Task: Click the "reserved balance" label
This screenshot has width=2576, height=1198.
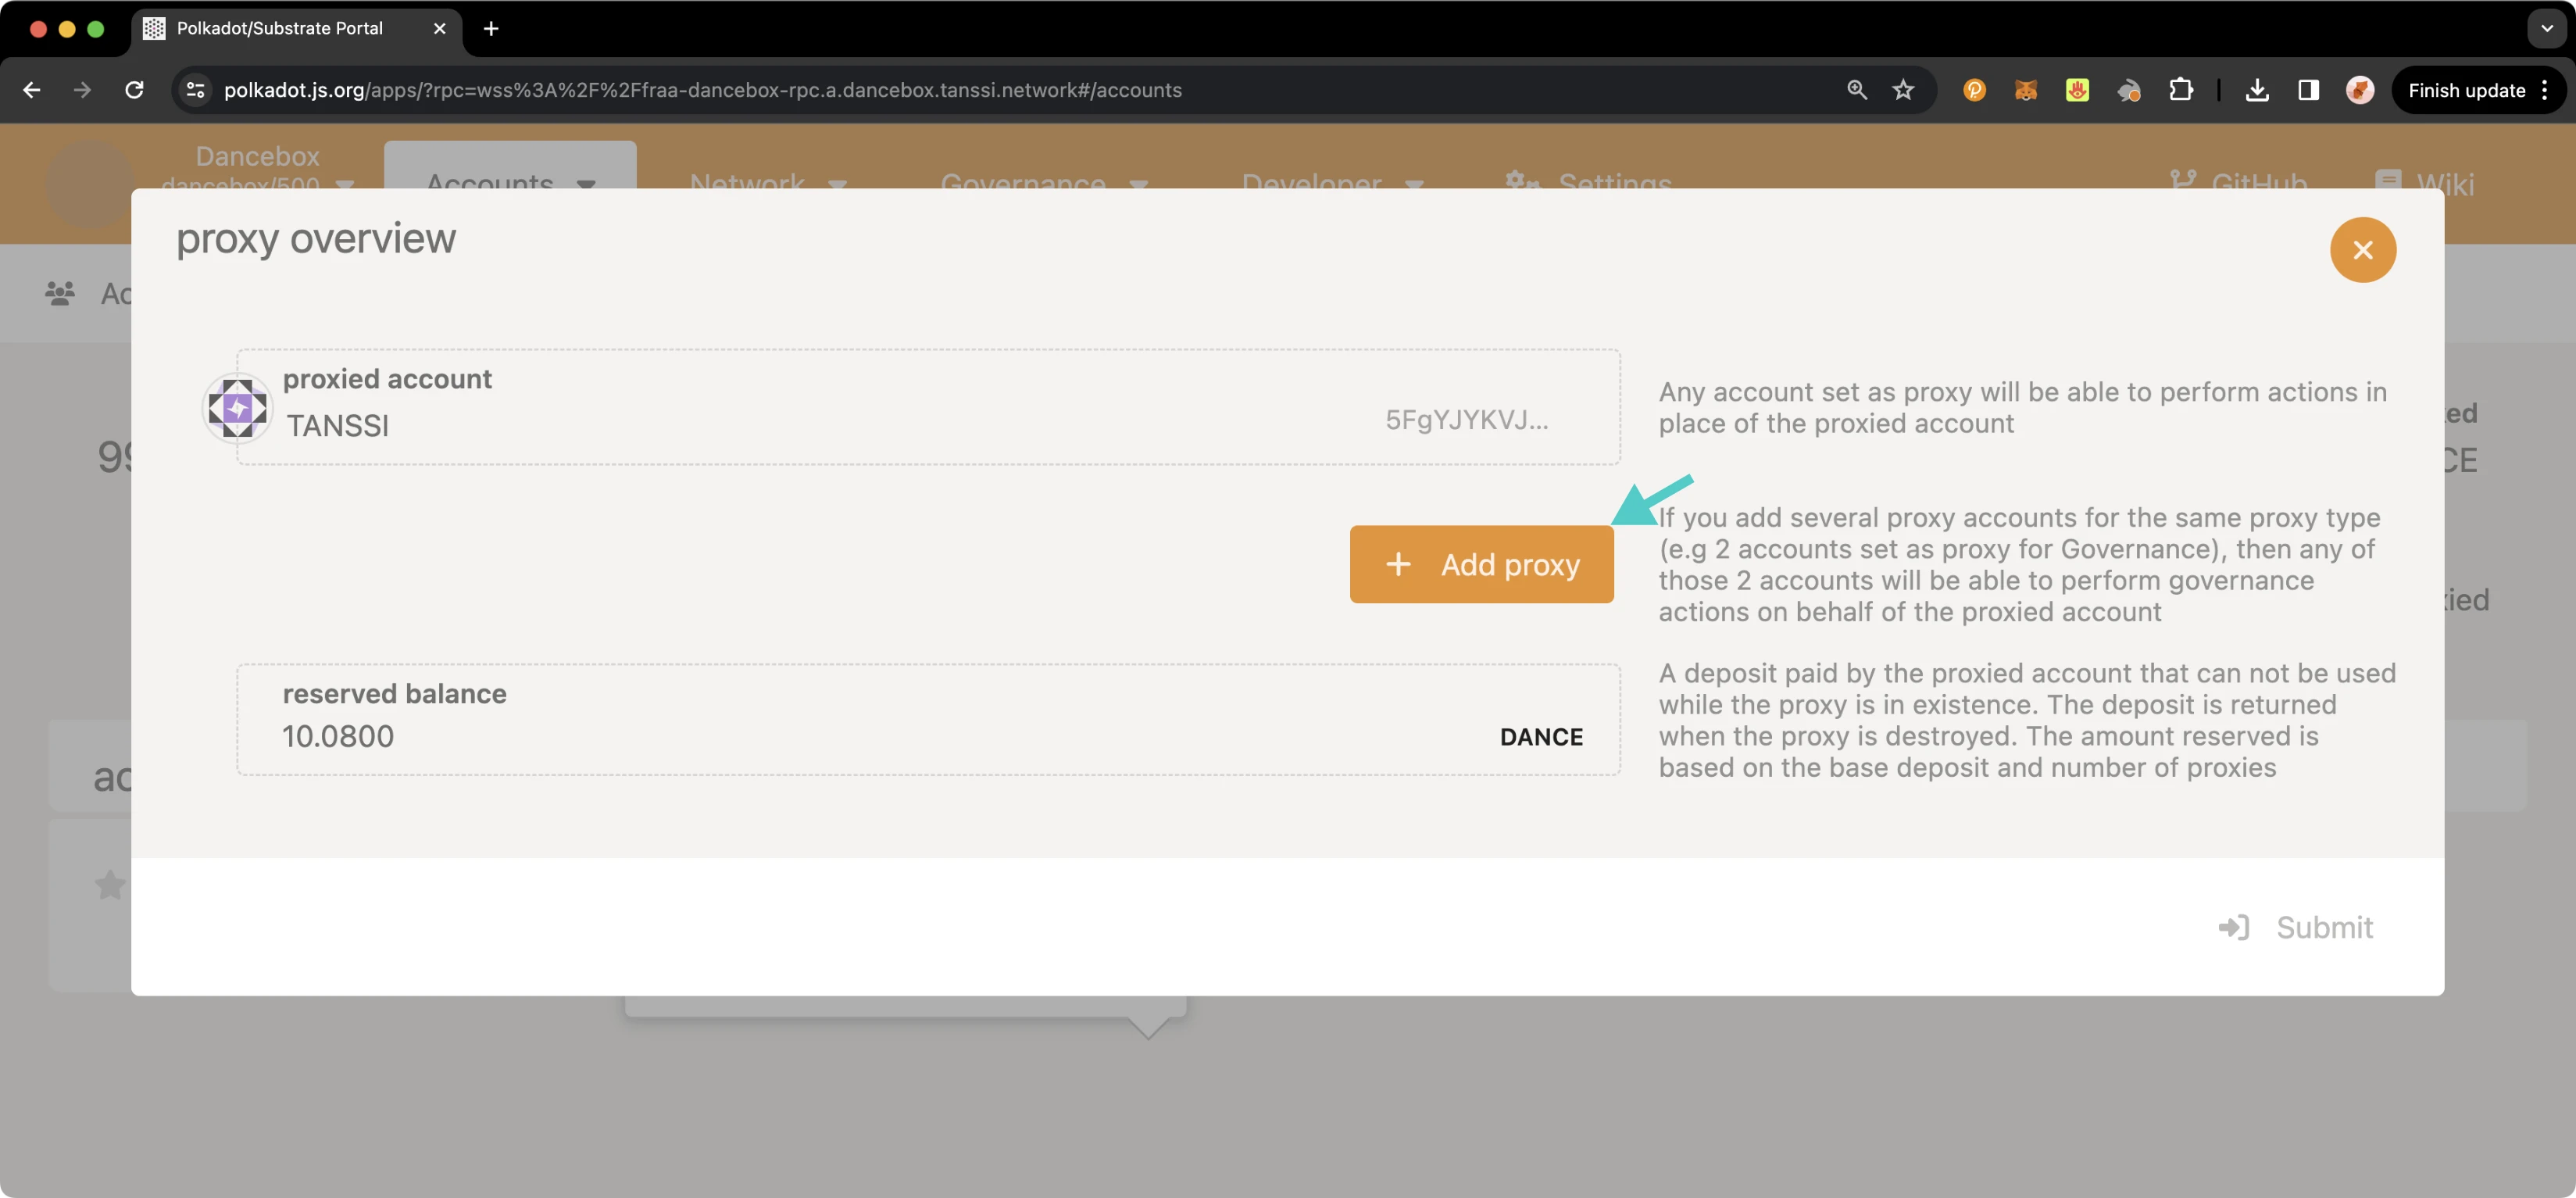Action: point(394,693)
